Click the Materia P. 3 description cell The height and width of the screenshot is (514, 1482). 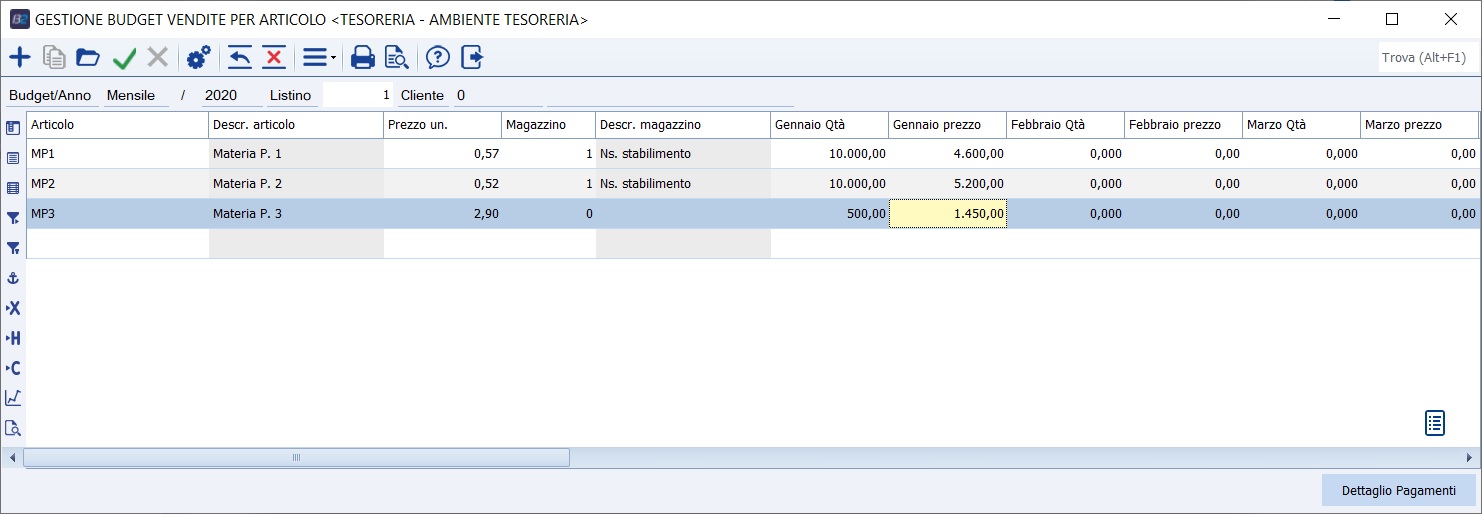[x=296, y=214]
